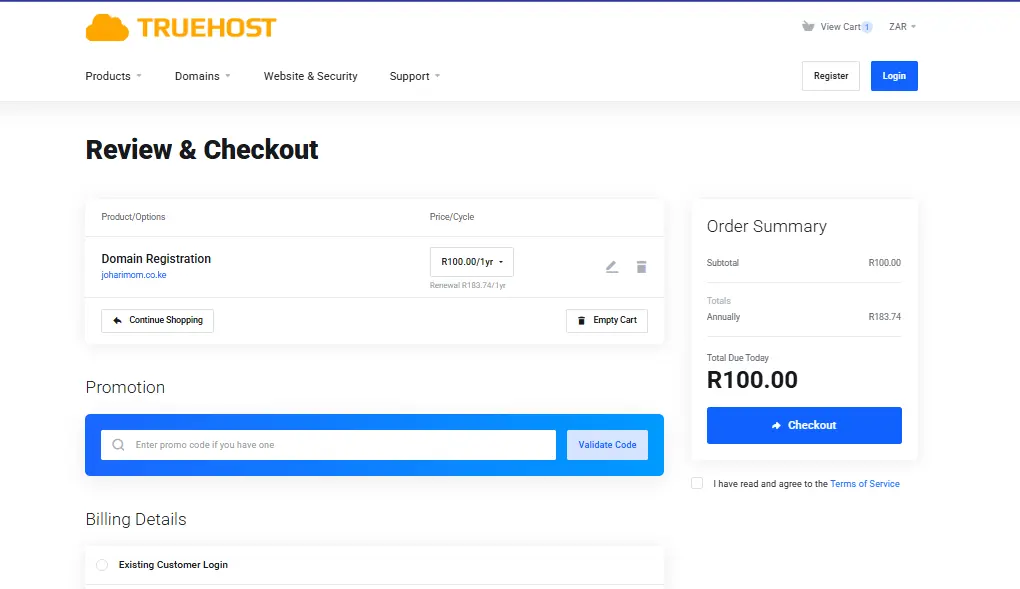Check the agree to Terms of Service box

697,483
